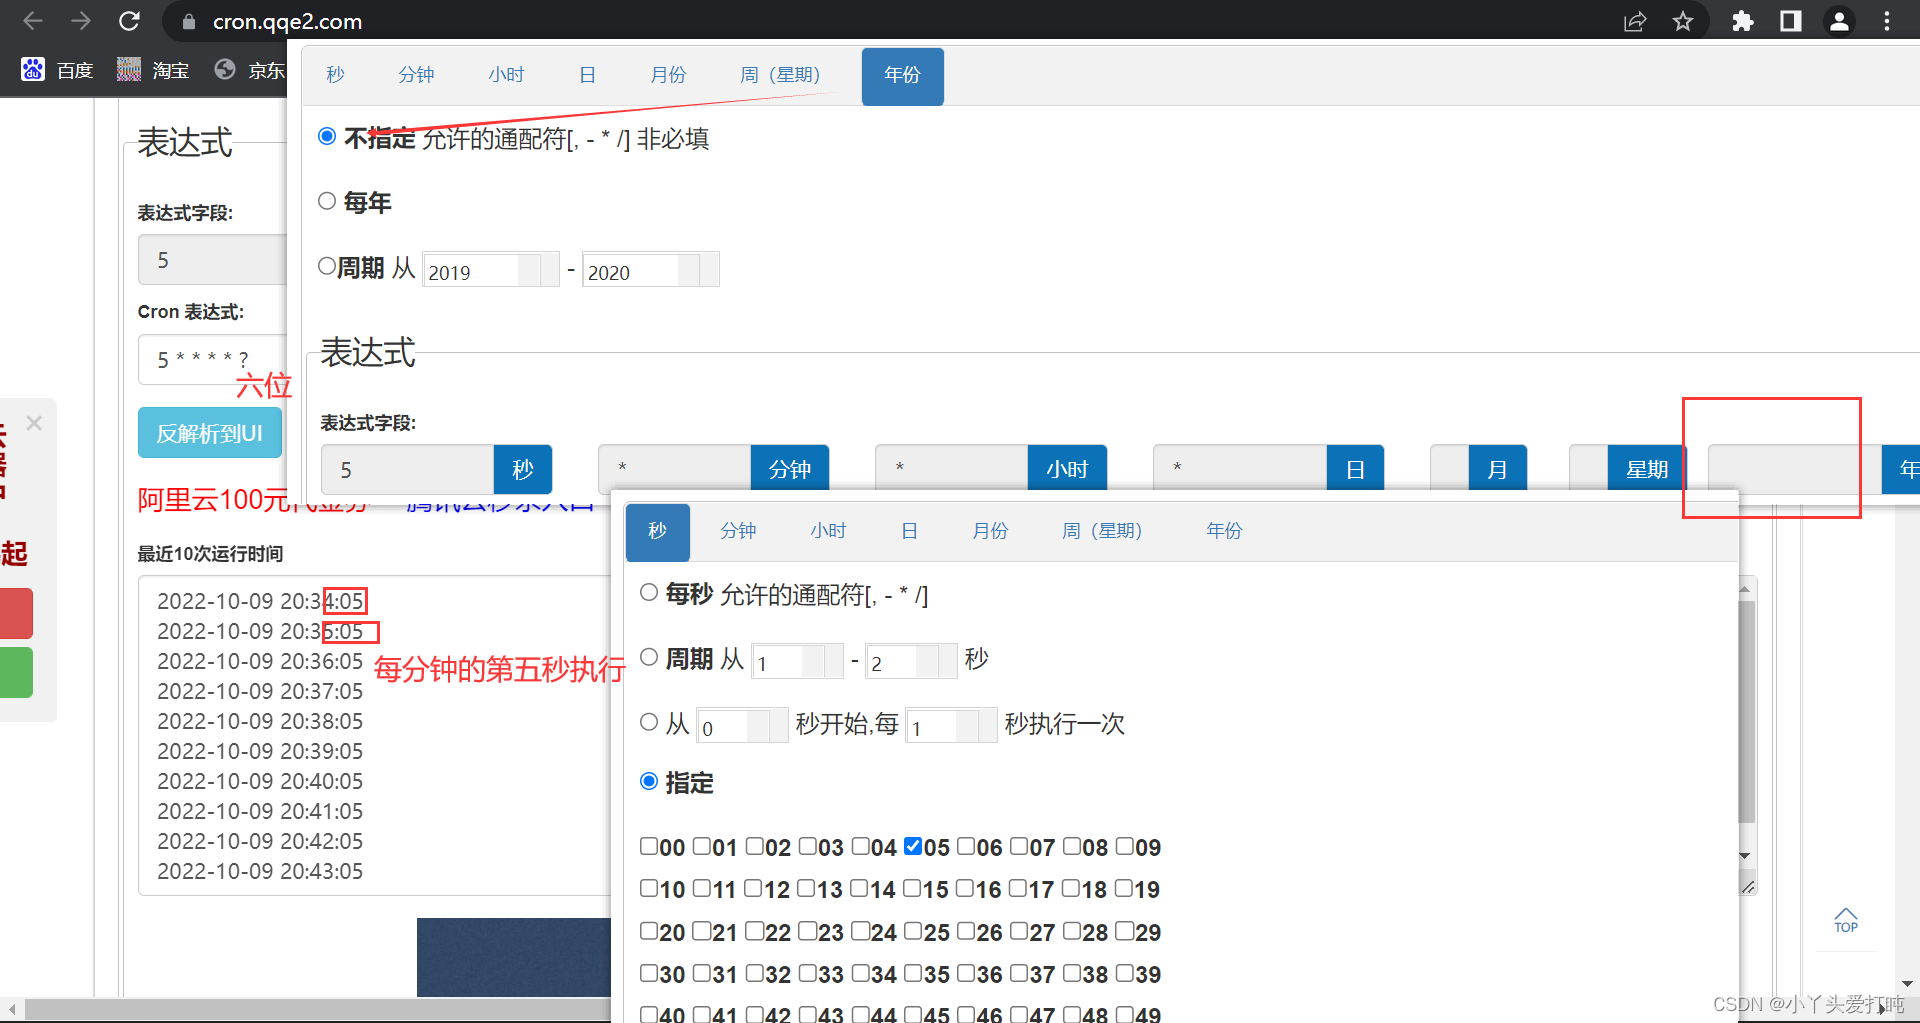1920x1023 pixels.
Task: Open the 百度 bookmark
Action: (x=58, y=70)
